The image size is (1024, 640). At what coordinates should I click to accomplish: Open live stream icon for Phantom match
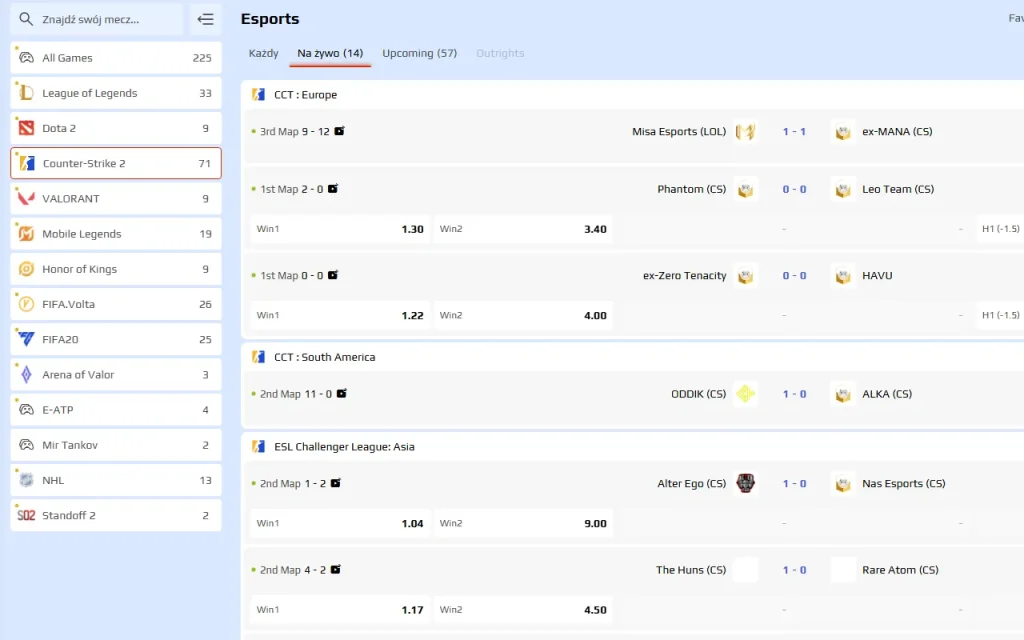tap(333, 188)
